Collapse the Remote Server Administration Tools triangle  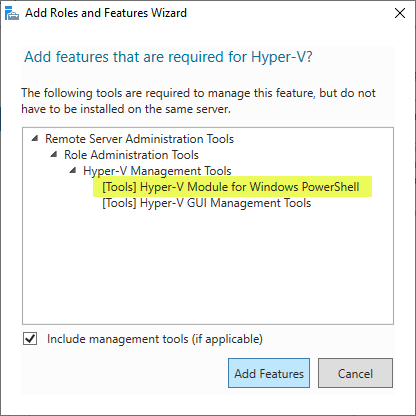coord(35,138)
